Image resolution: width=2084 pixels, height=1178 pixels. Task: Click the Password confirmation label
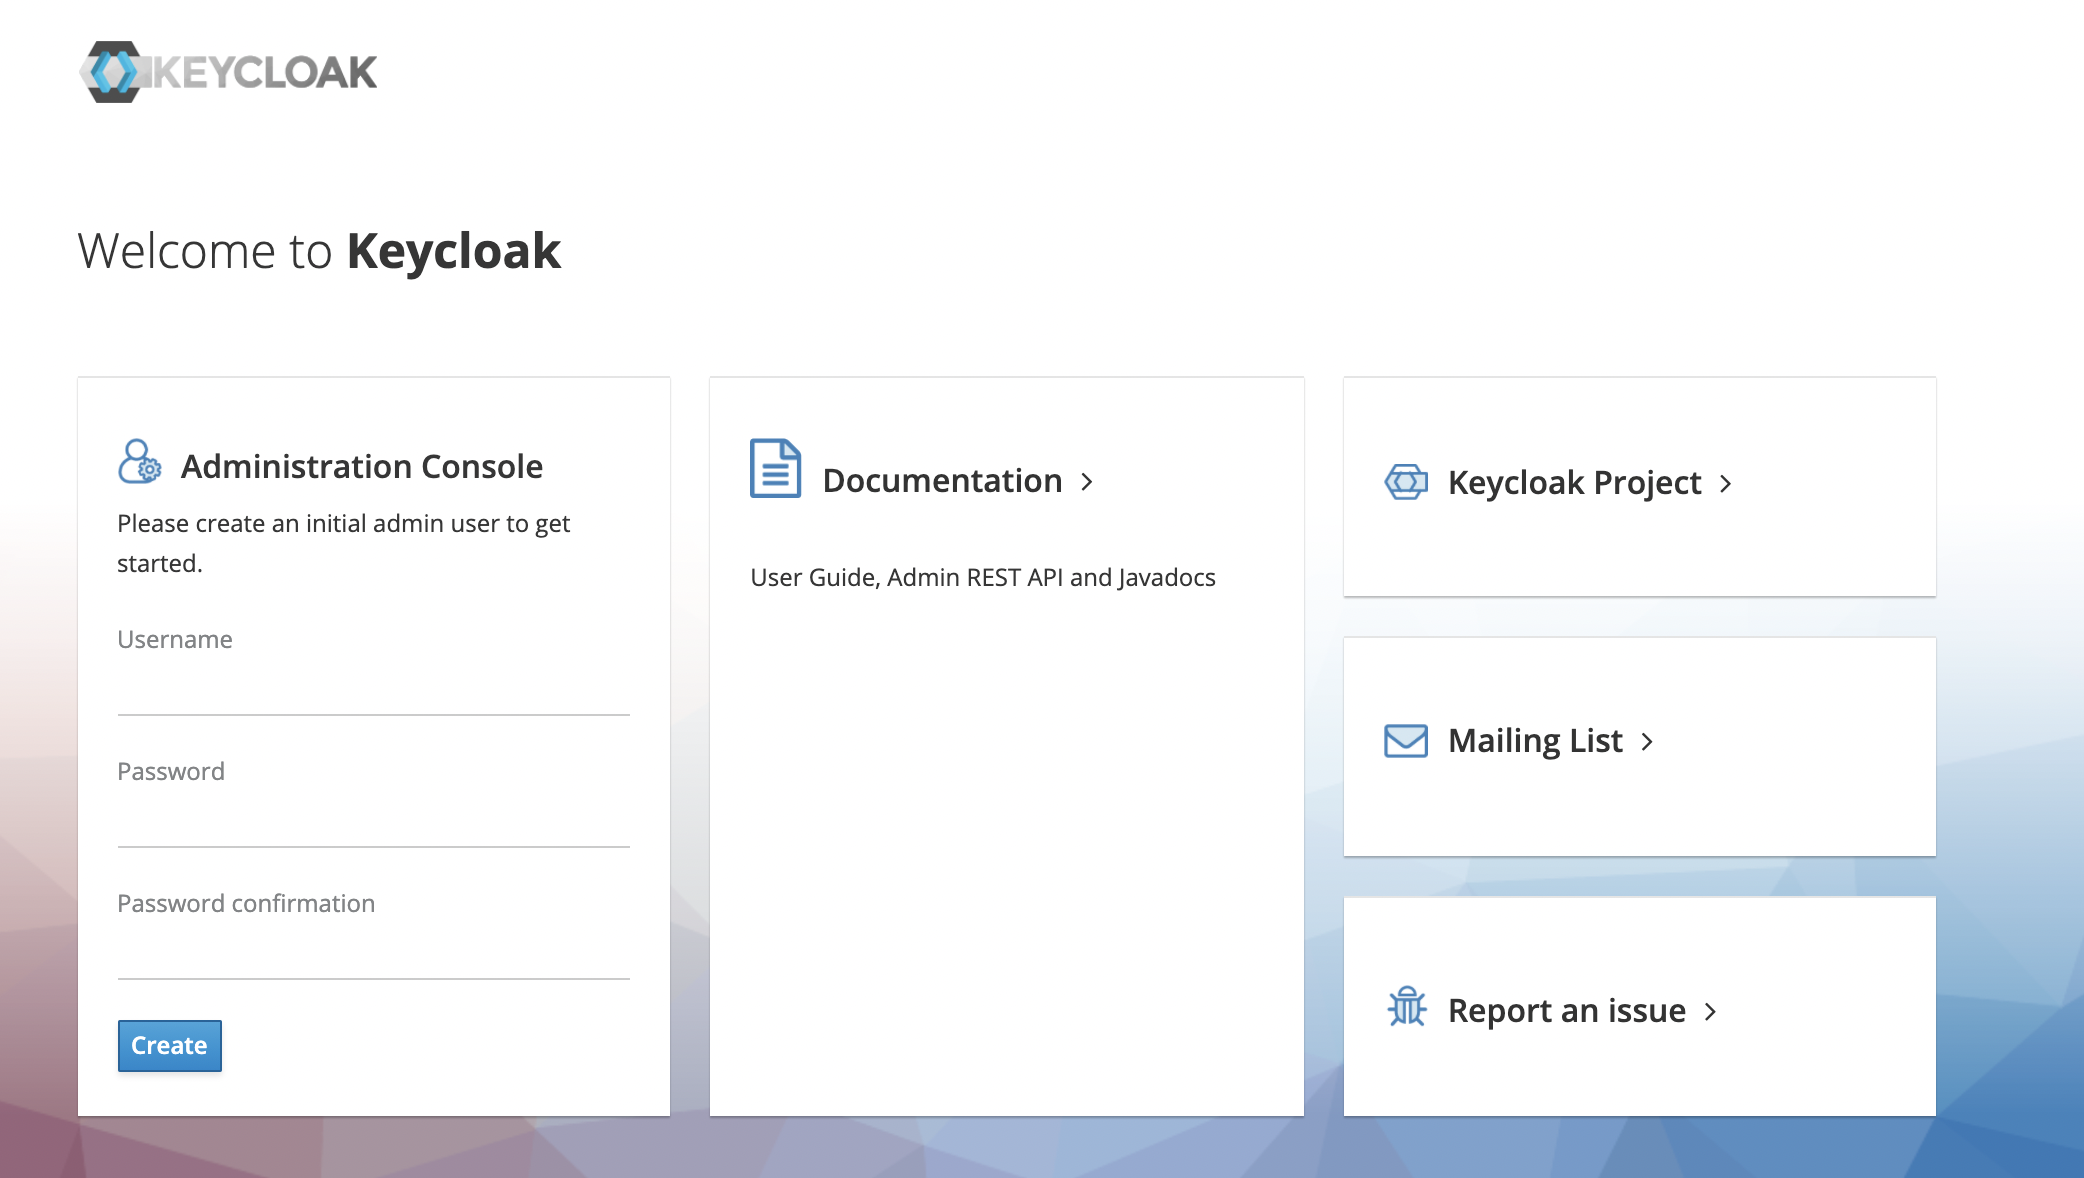(x=246, y=904)
